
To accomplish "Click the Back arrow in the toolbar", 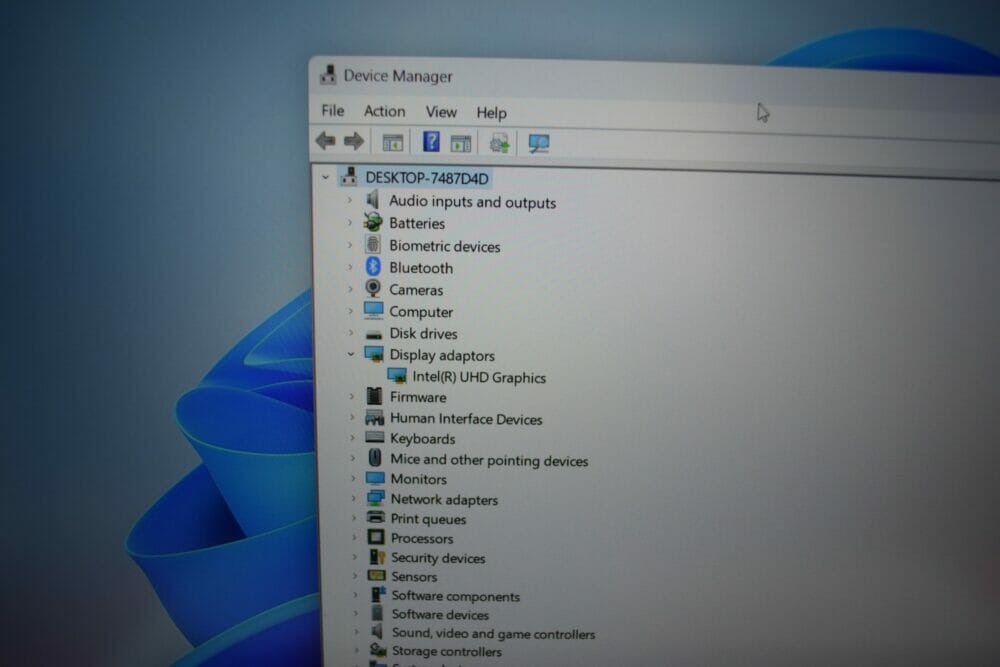I will pos(326,140).
